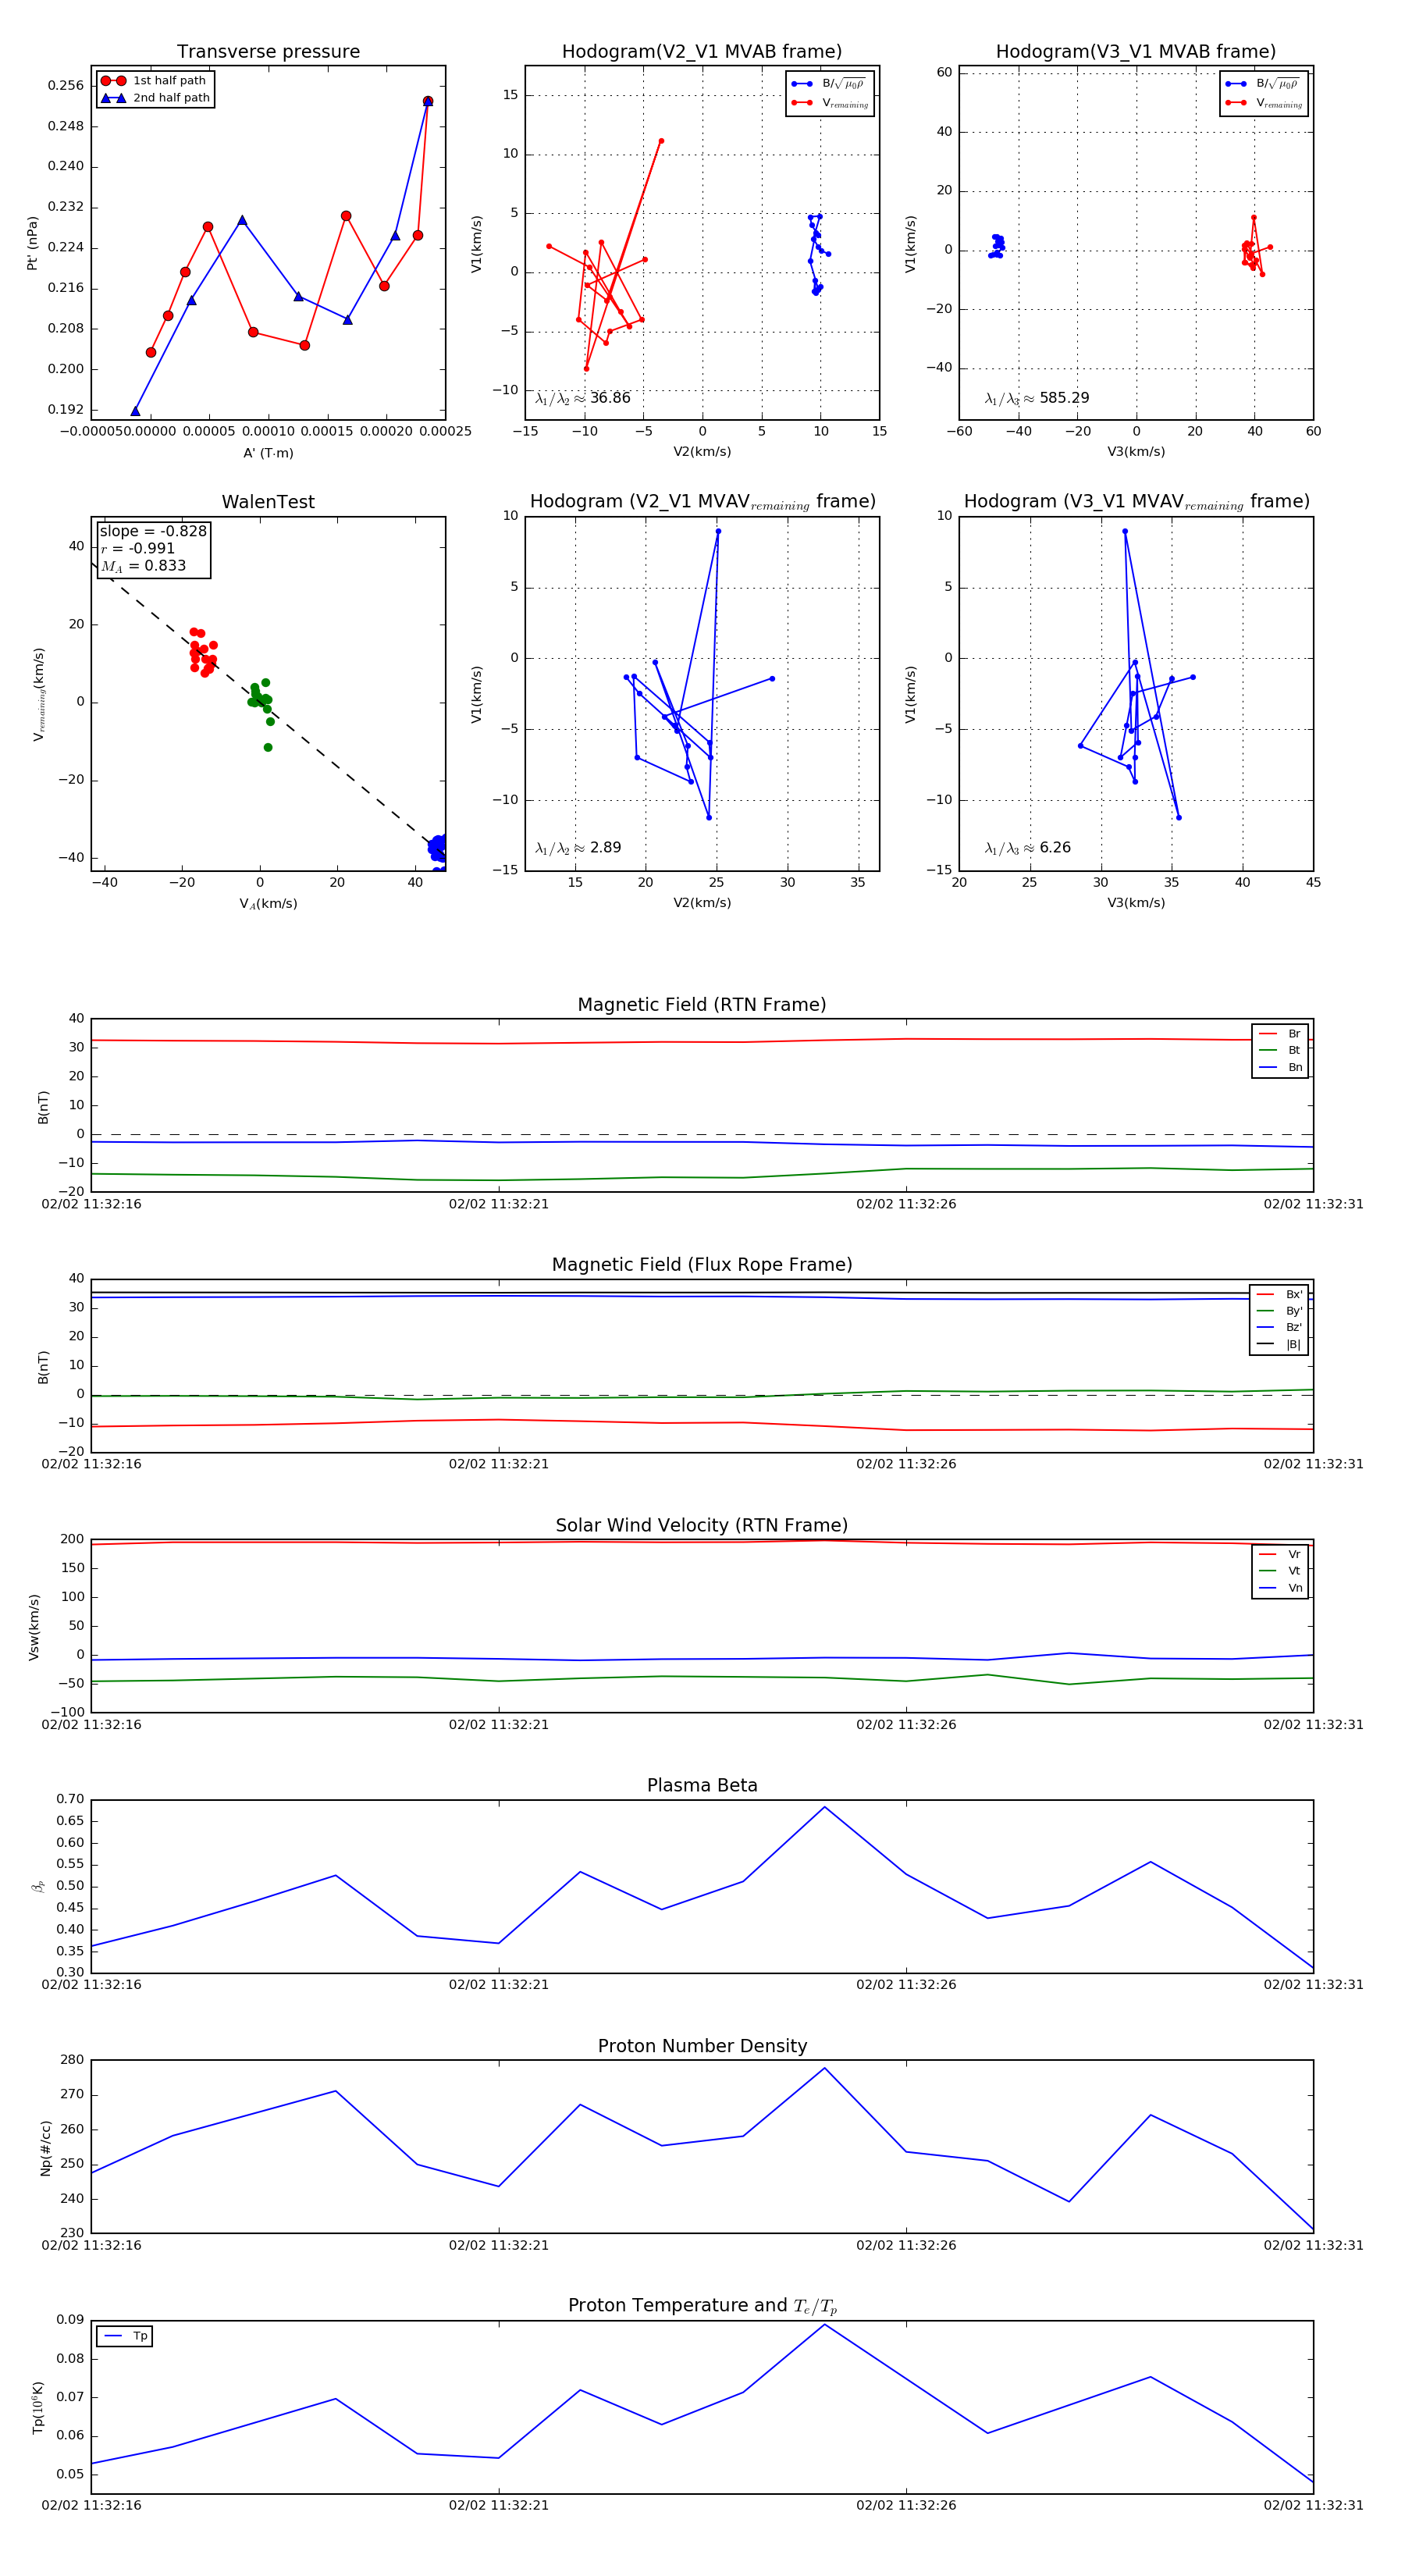The image size is (1405, 2576).
Task: Click the By' legend entry
Action: pyautogui.click(x=1279, y=1311)
